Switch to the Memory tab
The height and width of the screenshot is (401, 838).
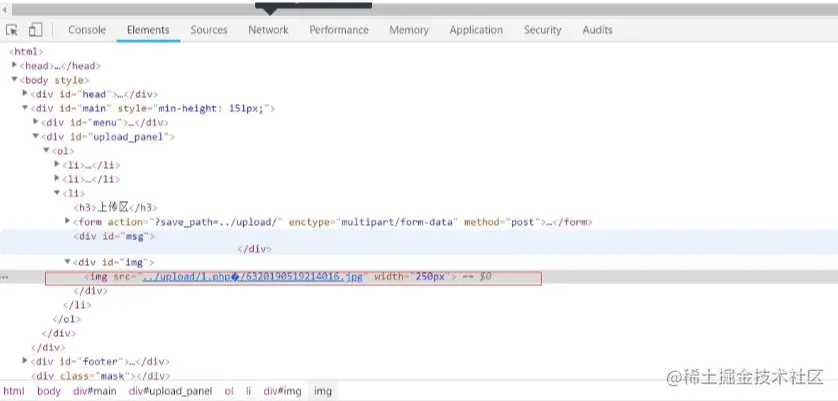[409, 30]
